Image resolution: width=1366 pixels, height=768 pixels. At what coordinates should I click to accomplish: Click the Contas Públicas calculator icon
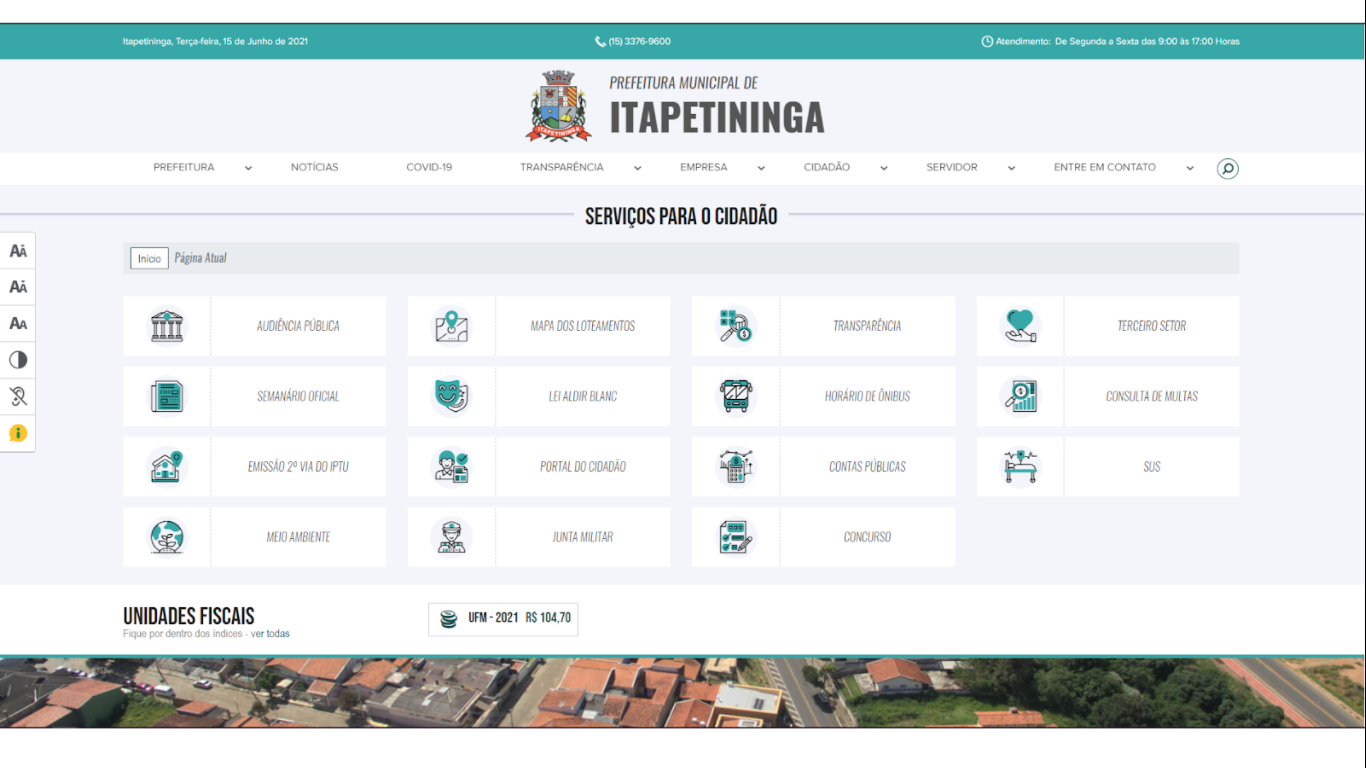(735, 466)
